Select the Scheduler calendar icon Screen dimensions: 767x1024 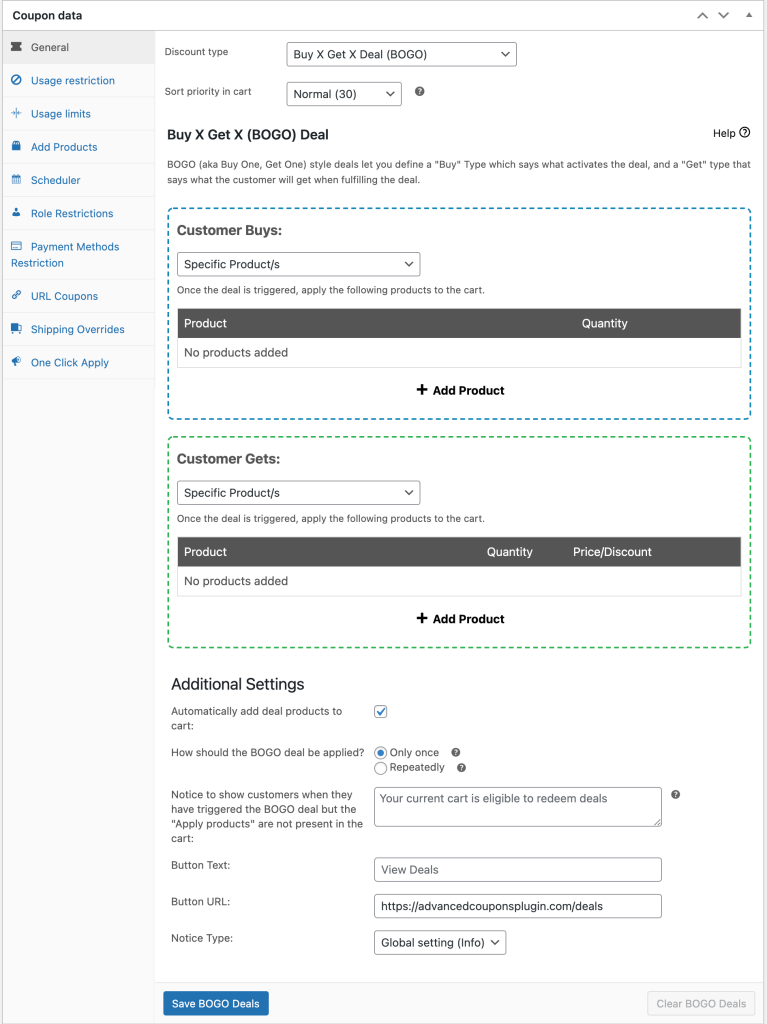18,180
